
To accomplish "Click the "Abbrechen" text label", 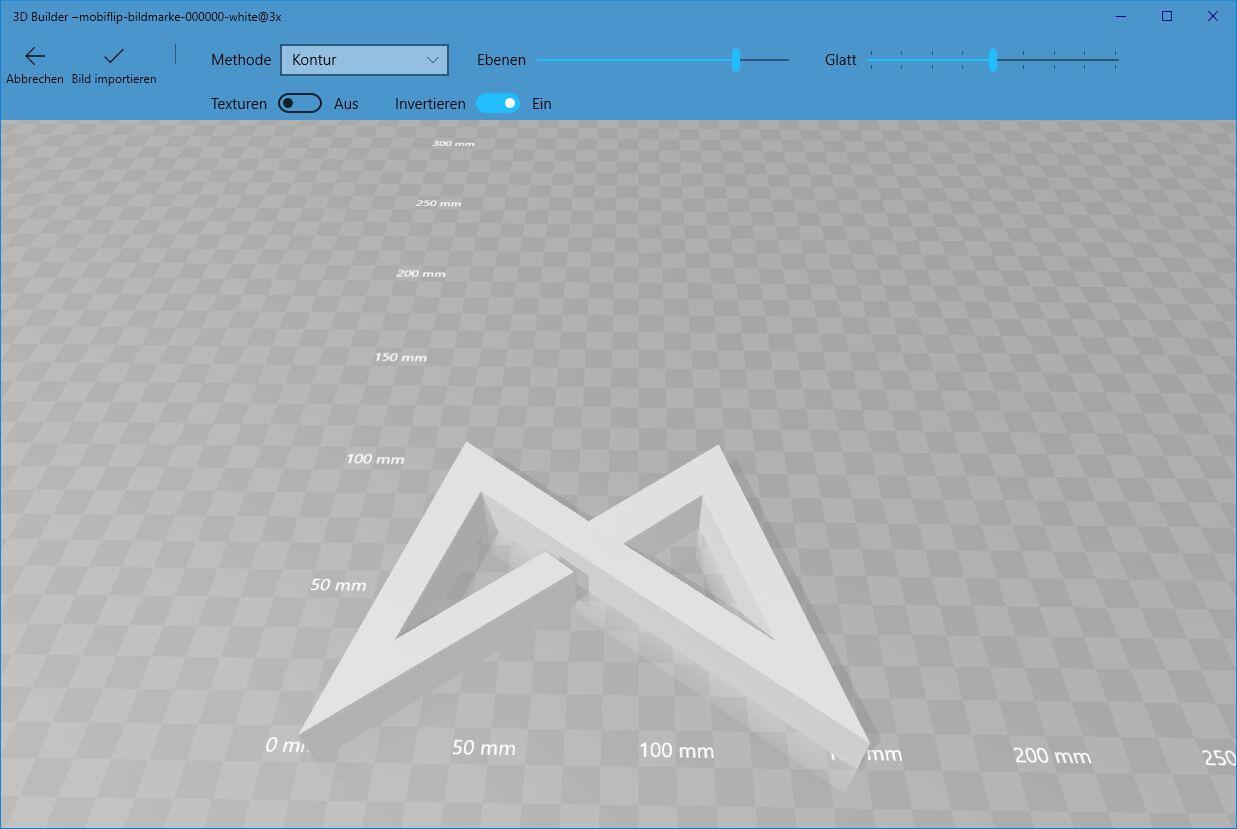I will pos(35,79).
